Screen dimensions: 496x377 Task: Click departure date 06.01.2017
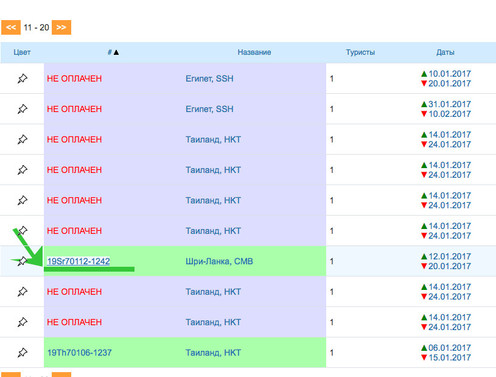(449, 348)
